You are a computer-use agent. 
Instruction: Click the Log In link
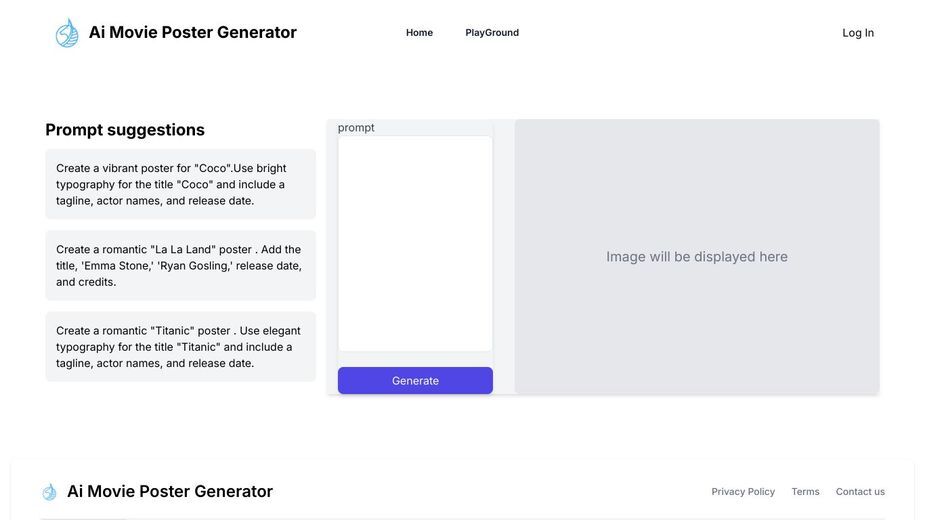point(858,33)
